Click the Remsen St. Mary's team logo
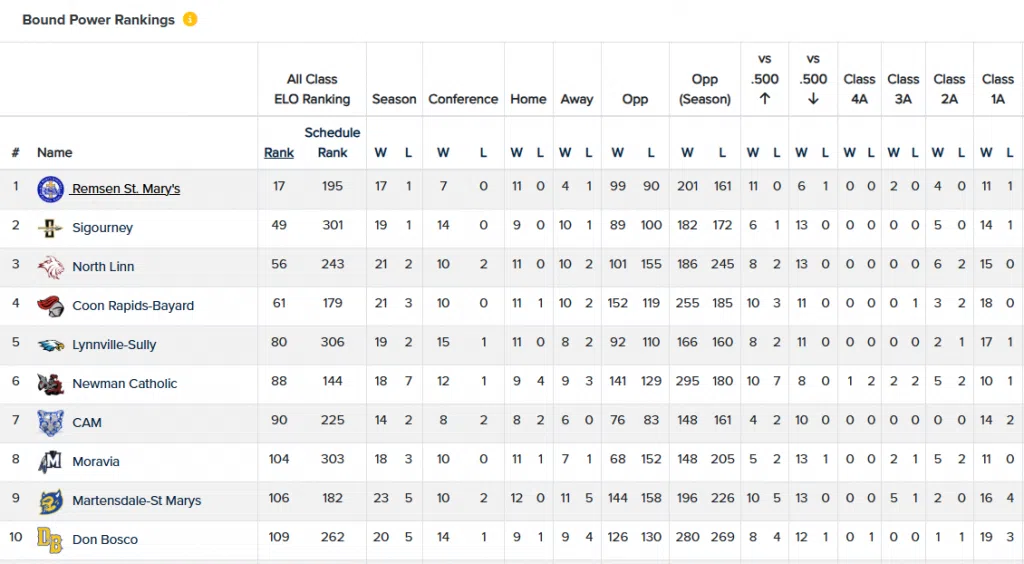Screen dimensions: 1024x564 pyautogui.click(x=50, y=188)
